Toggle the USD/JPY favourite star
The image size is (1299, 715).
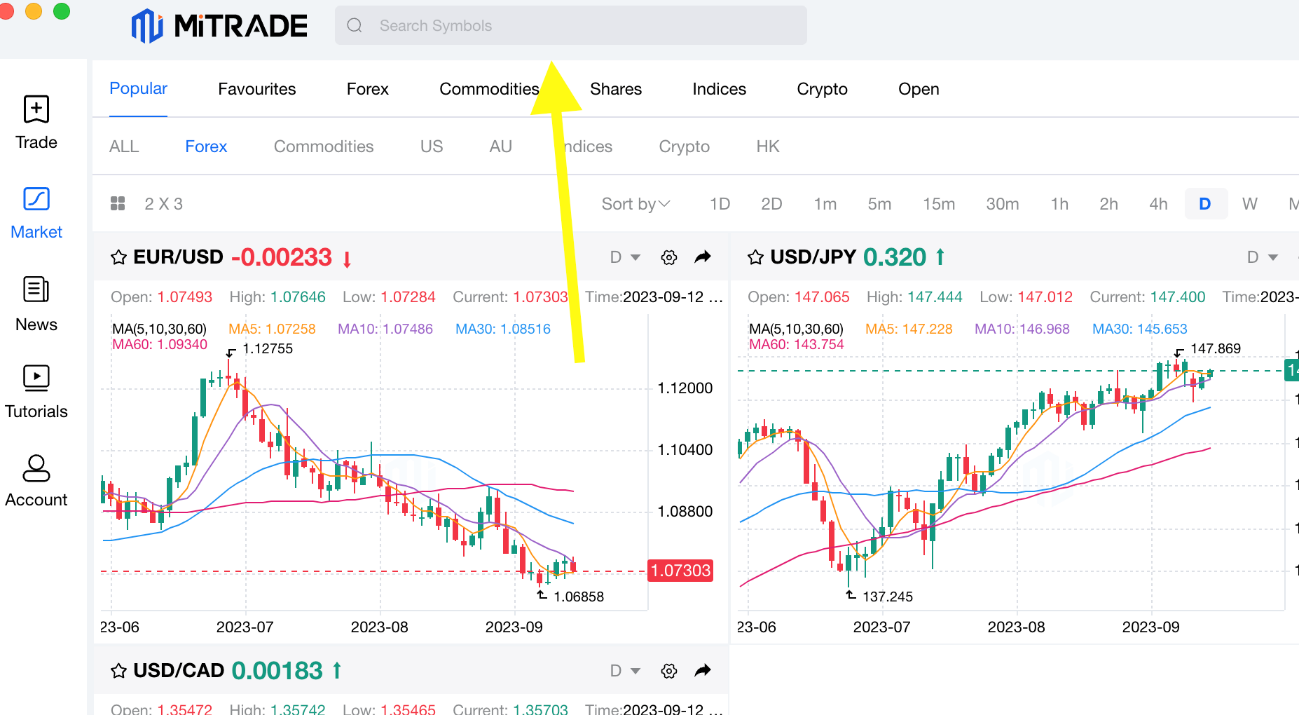(755, 258)
